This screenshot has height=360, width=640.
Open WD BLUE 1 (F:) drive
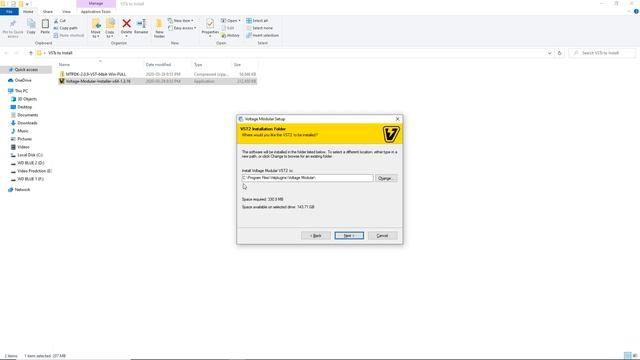click(30, 179)
